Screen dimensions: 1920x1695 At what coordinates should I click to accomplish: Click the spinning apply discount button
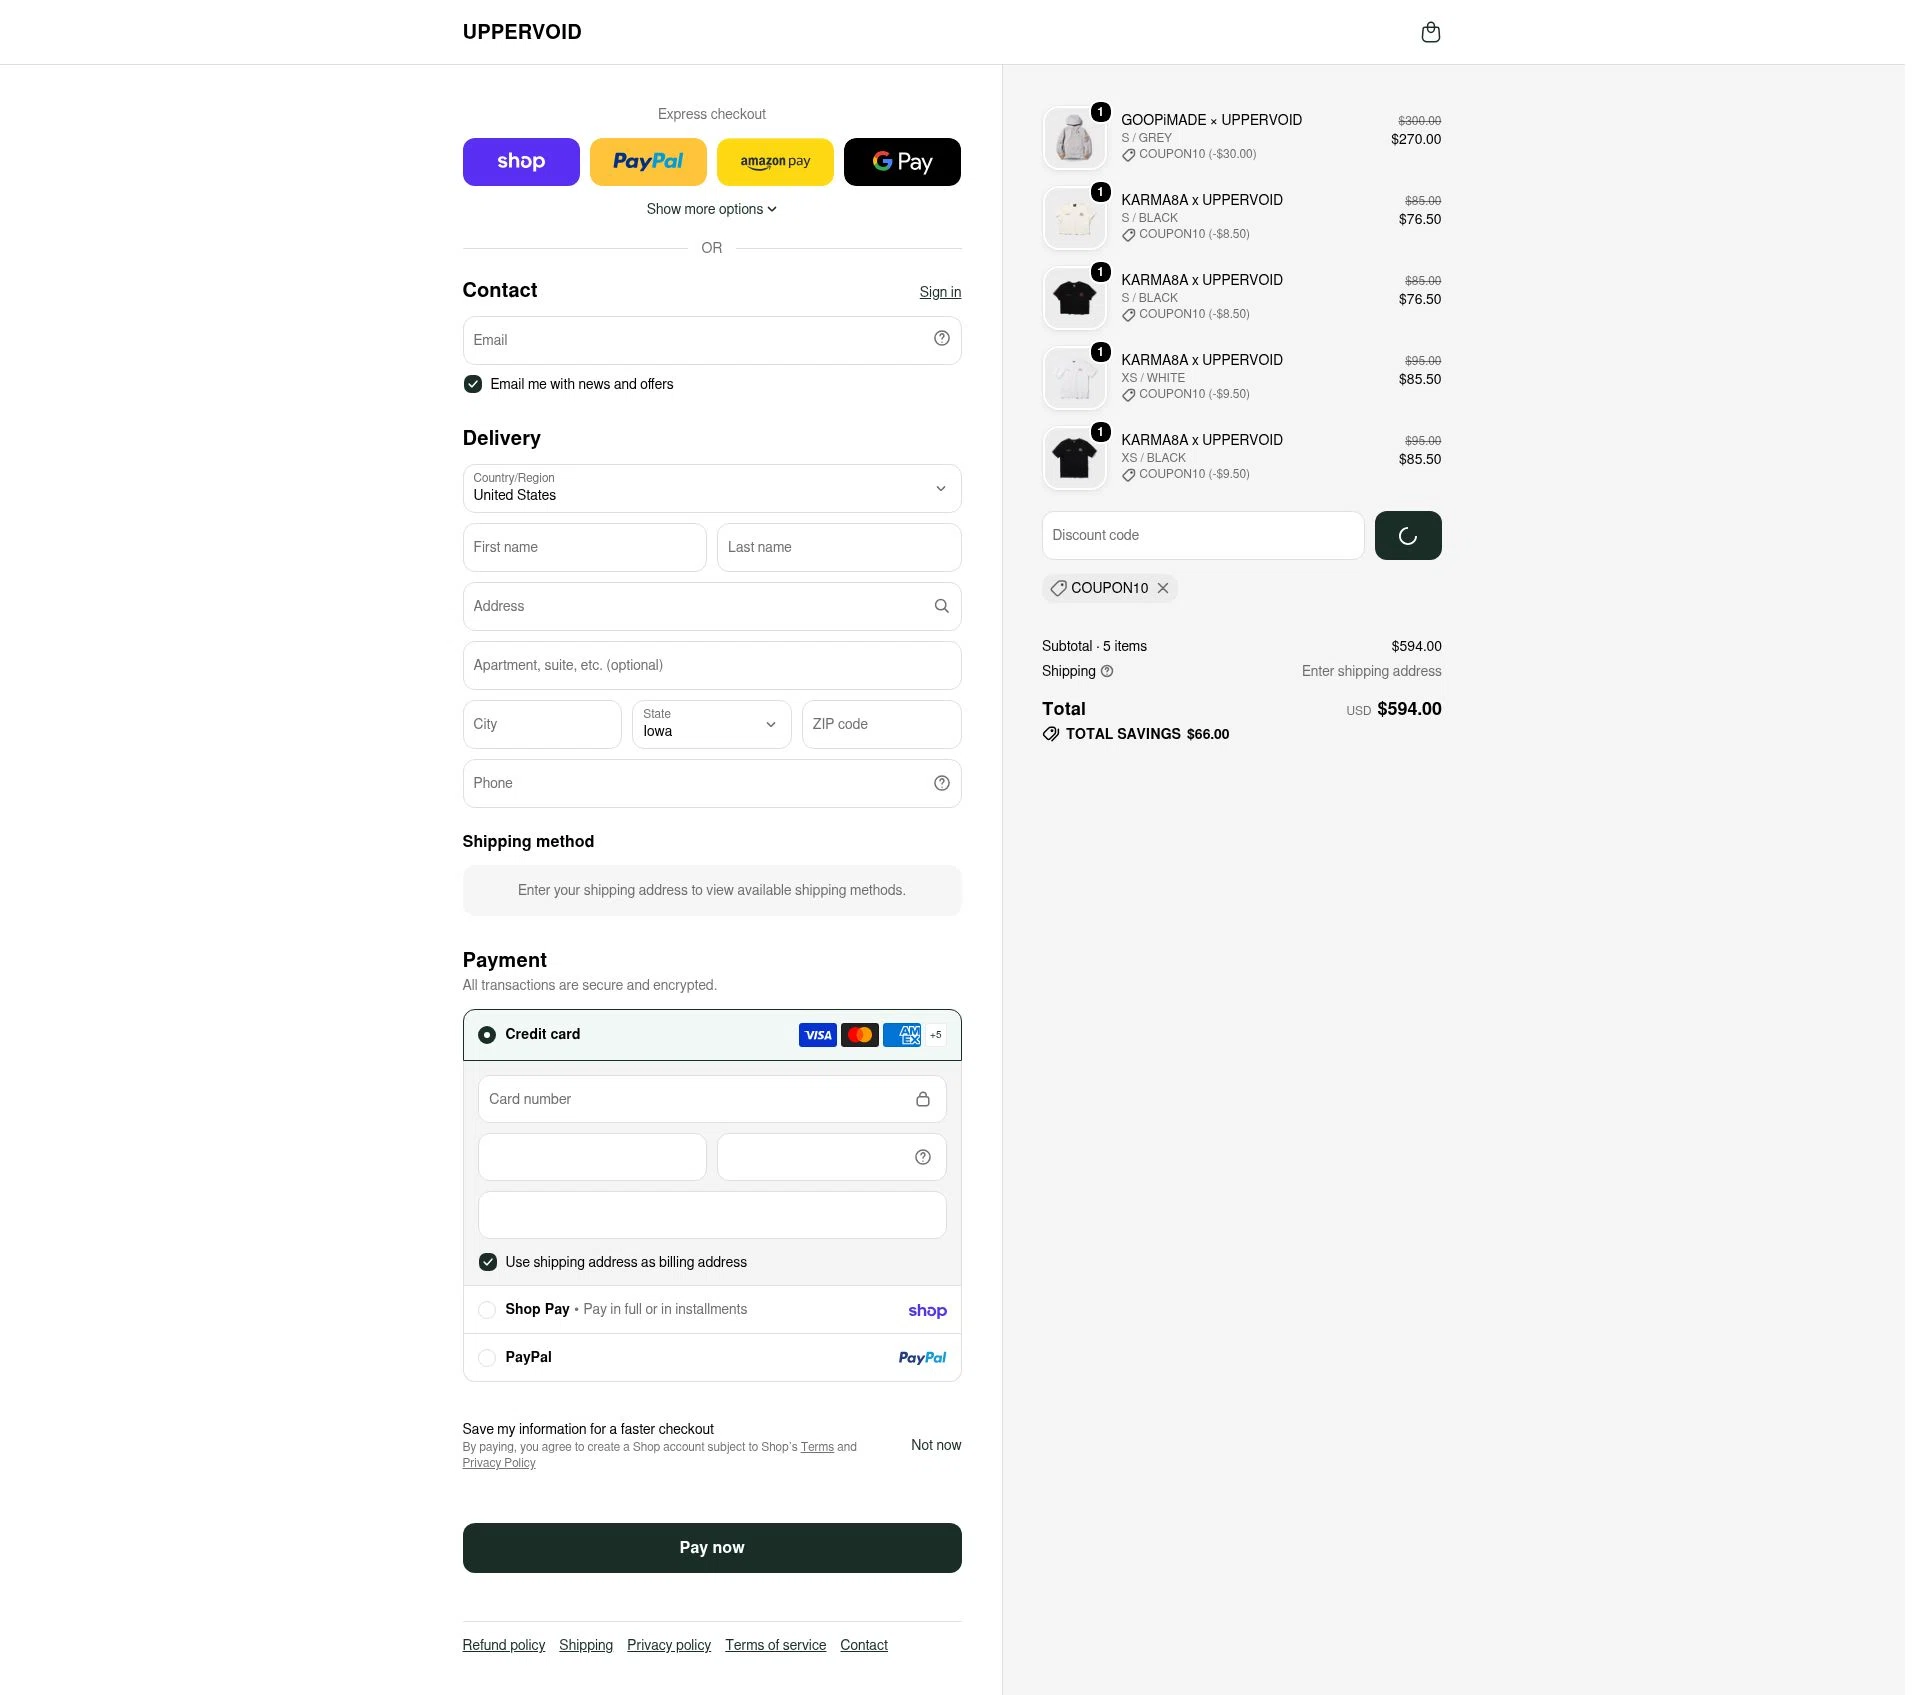click(x=1407, y=535)
